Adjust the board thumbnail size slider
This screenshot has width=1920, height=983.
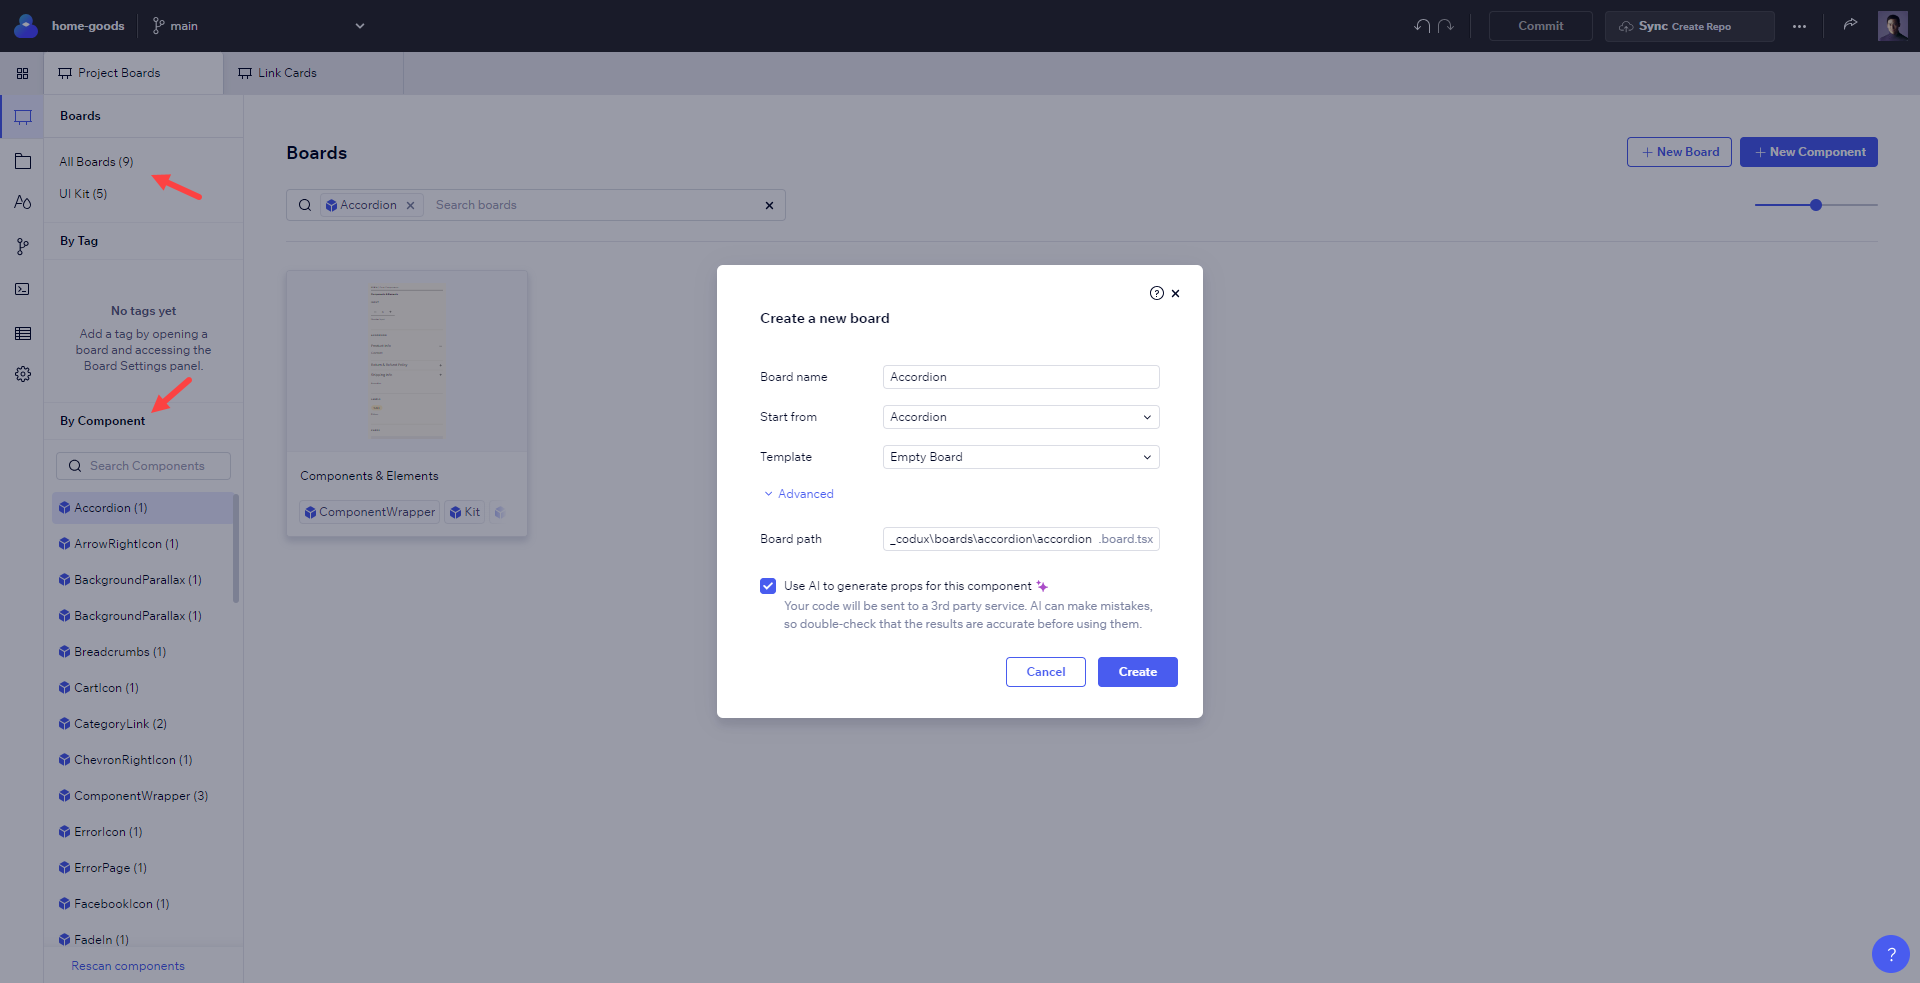(x=1816, y=205)
